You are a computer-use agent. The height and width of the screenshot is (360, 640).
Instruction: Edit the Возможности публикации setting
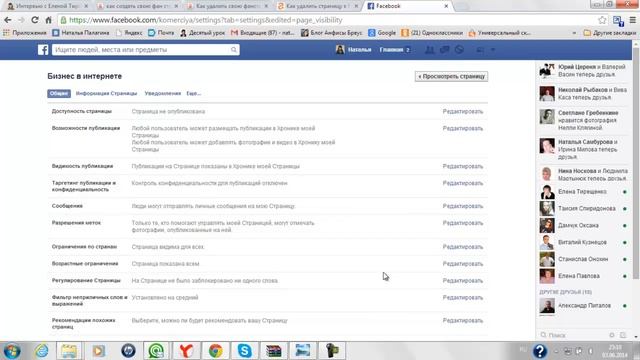pyautogui.click(x=463, y=128)
